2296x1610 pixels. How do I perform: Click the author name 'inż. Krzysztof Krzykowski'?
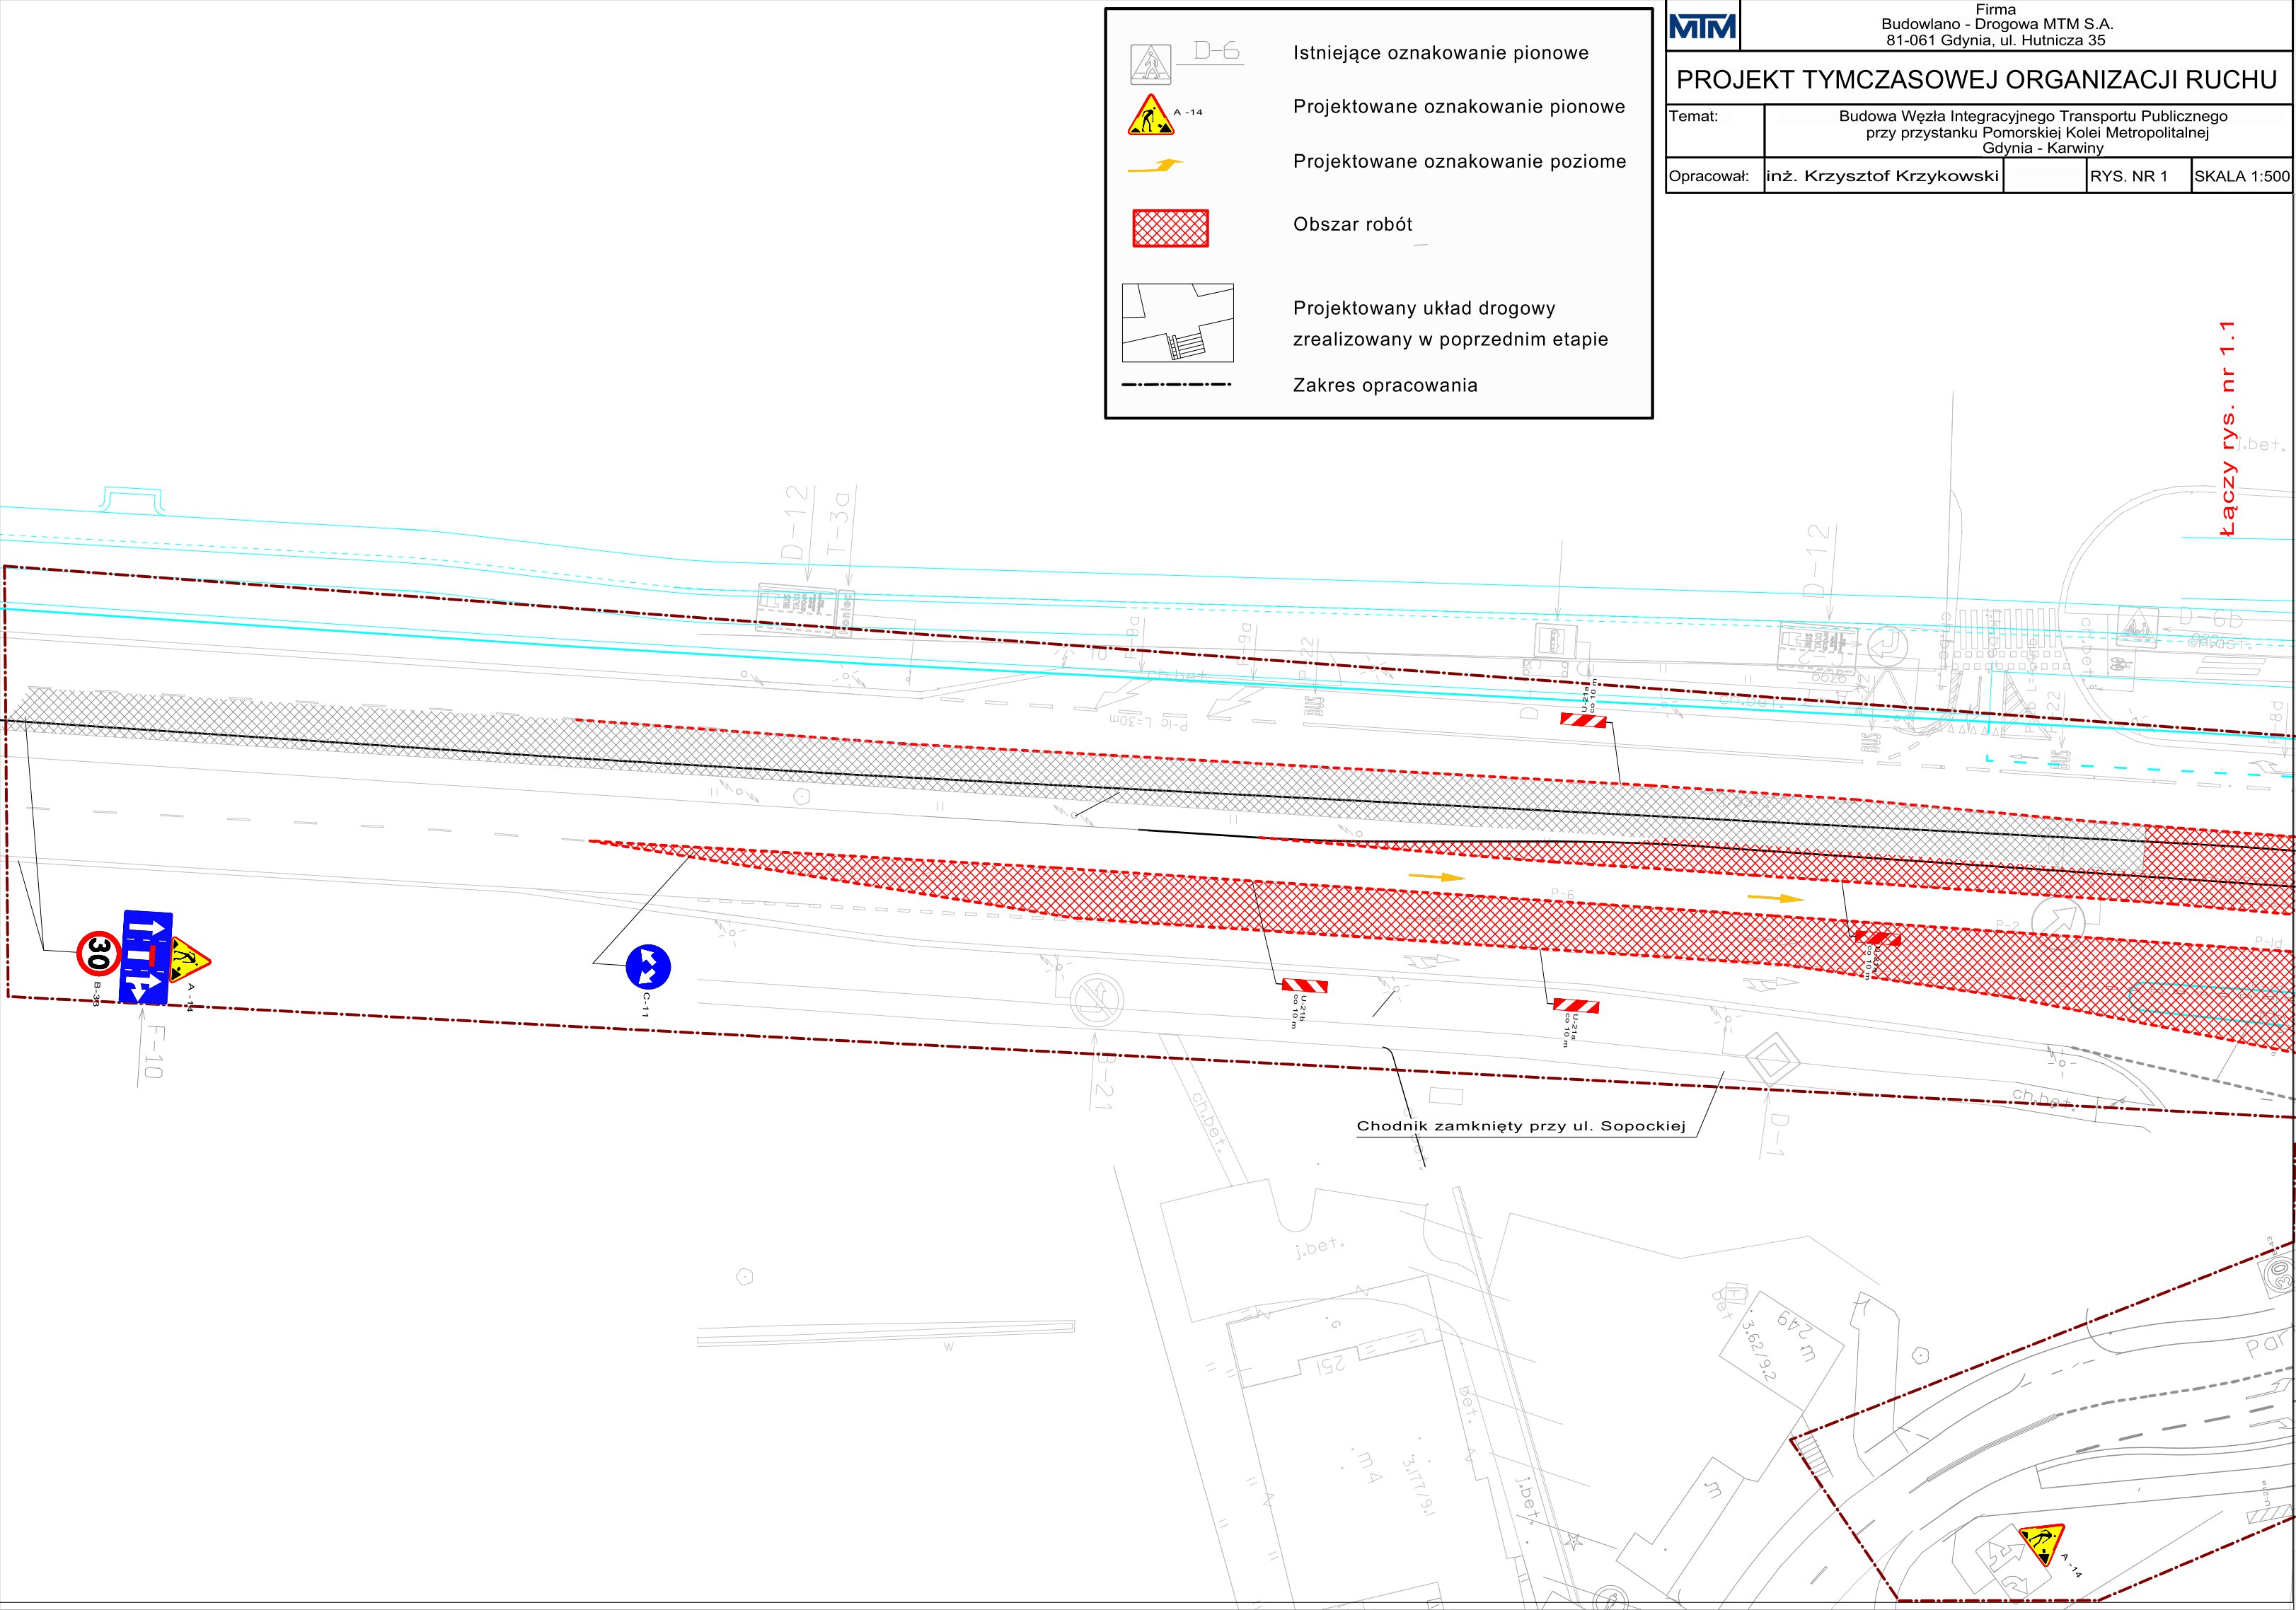point(1882,177)
